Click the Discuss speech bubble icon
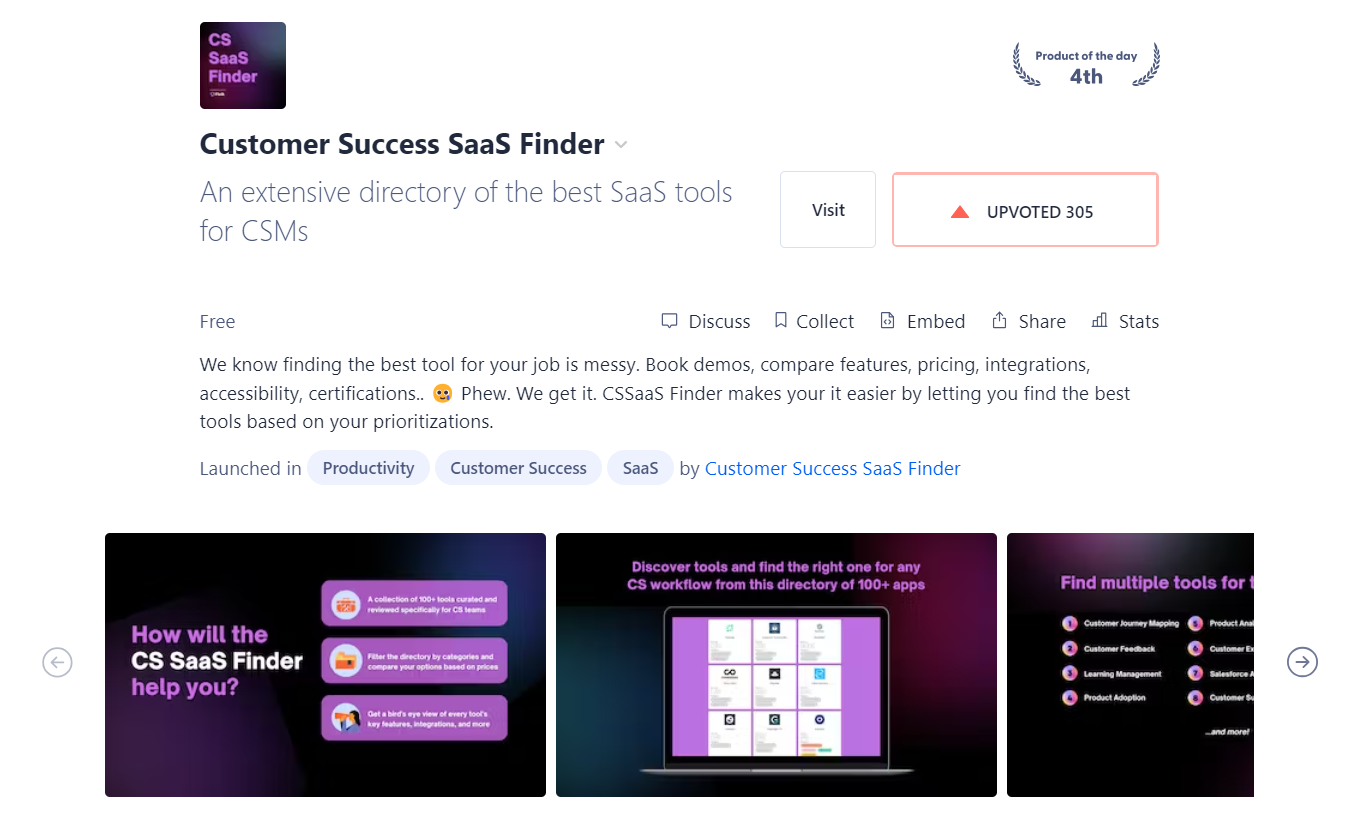 pos(669,321)
